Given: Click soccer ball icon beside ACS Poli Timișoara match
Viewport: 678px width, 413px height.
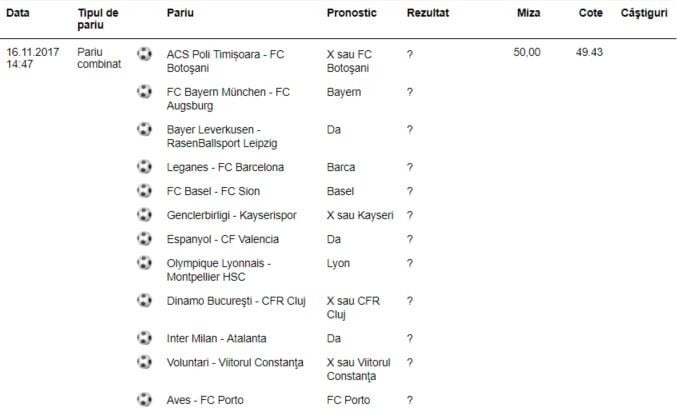Looking at the screenshot, I should 145,53.
